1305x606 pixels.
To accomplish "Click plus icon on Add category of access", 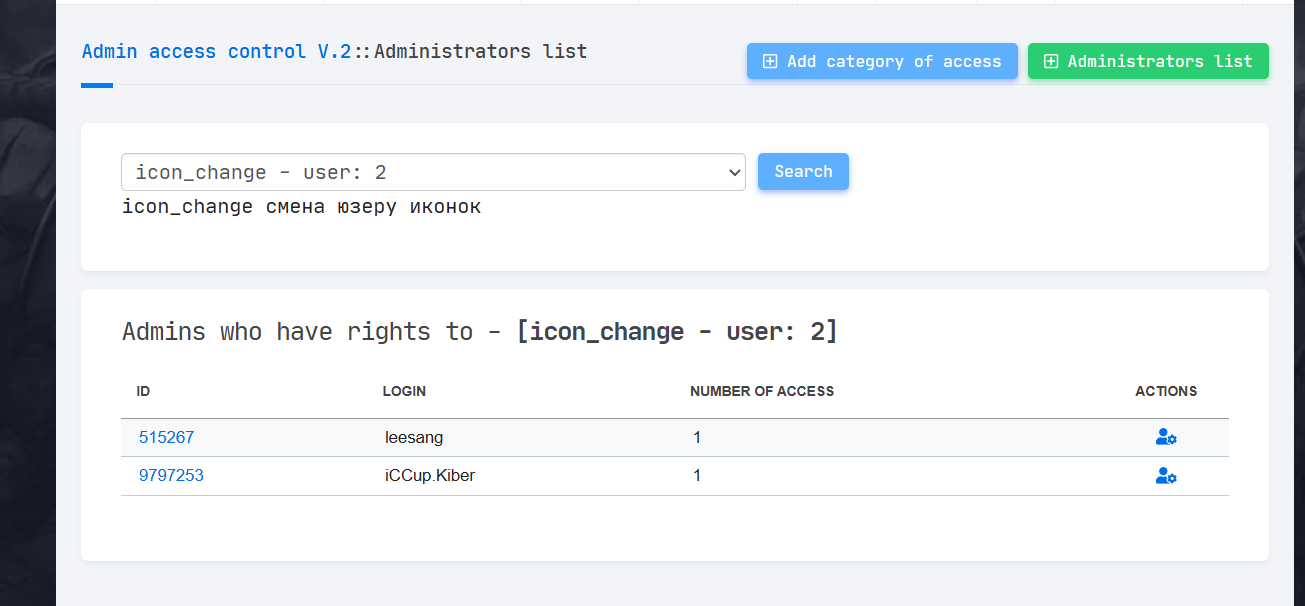I will tap(770, 62).
